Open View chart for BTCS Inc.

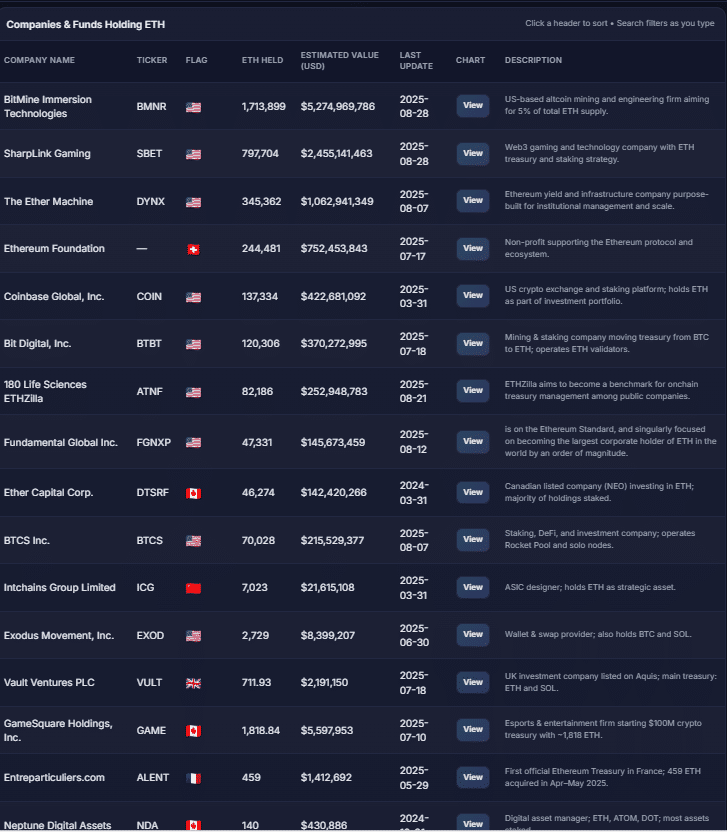tap(473, 540)
